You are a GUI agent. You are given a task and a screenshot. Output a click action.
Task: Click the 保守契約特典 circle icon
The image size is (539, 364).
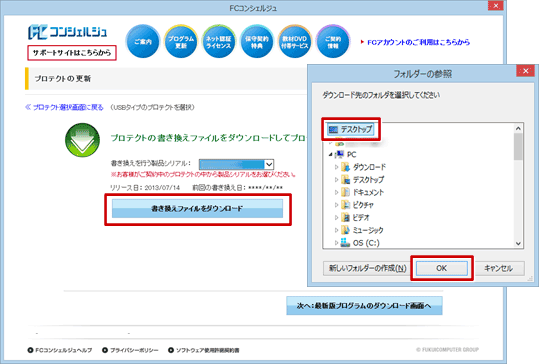(x=256, y=42)
